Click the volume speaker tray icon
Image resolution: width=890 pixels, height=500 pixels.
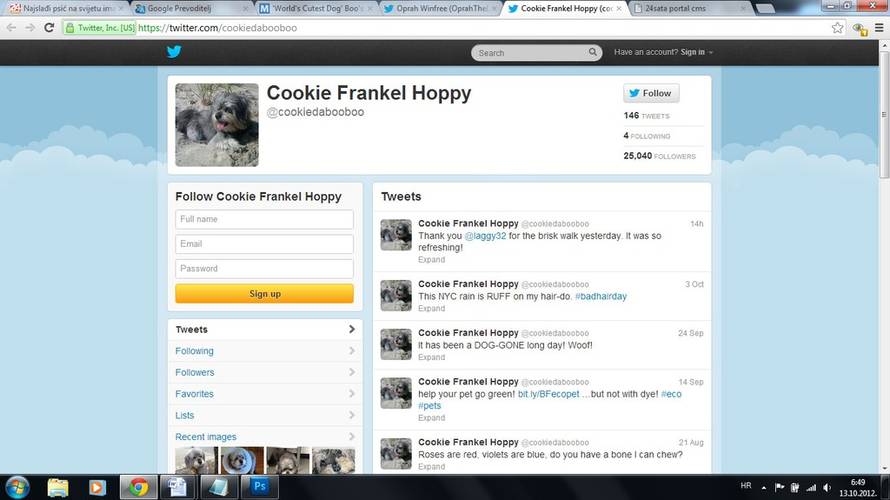pyautogui.click(x=827, y=488)
